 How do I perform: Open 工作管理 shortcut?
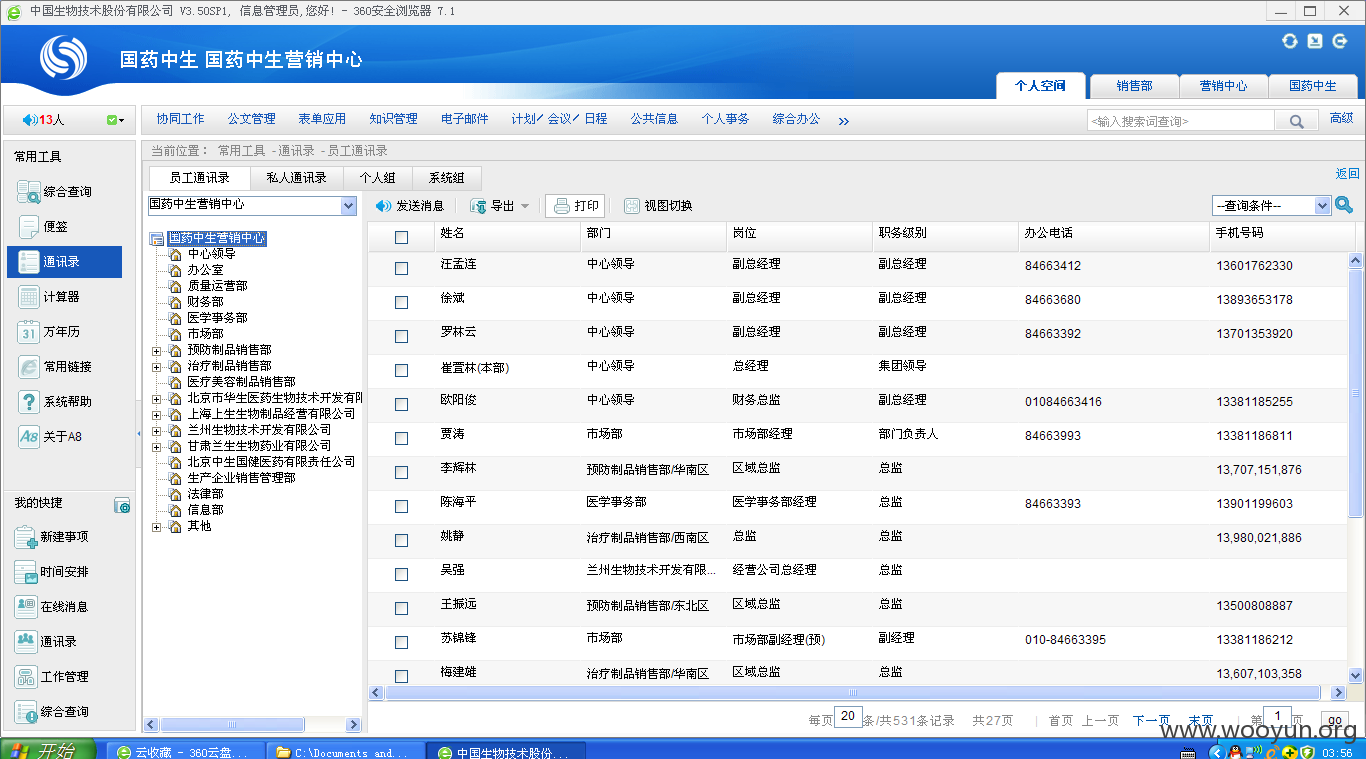(x=52, y=677)
